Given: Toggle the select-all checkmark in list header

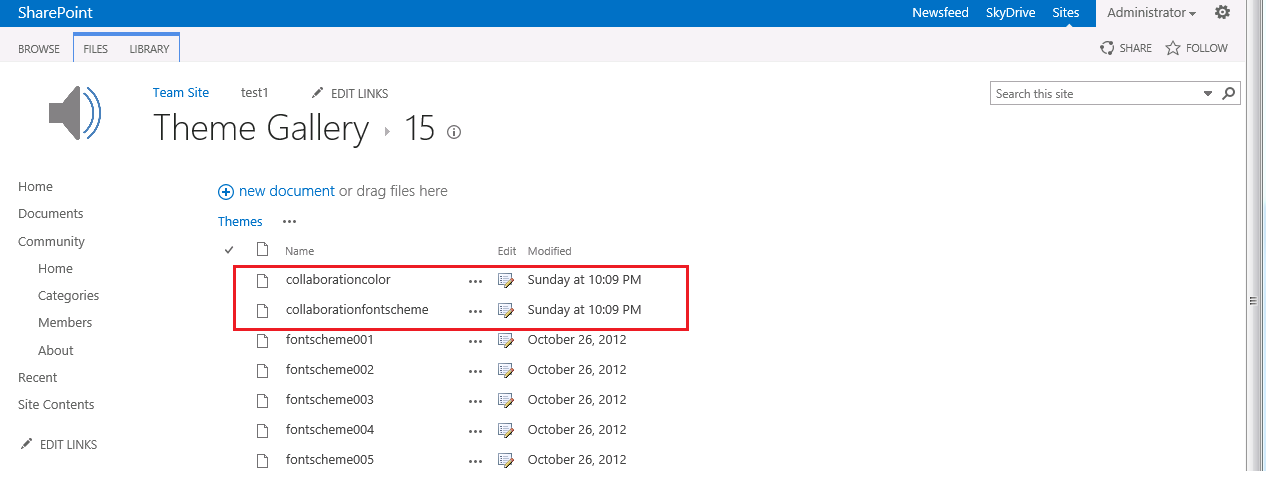Looking at the screenshot, I should click(229, 250).
